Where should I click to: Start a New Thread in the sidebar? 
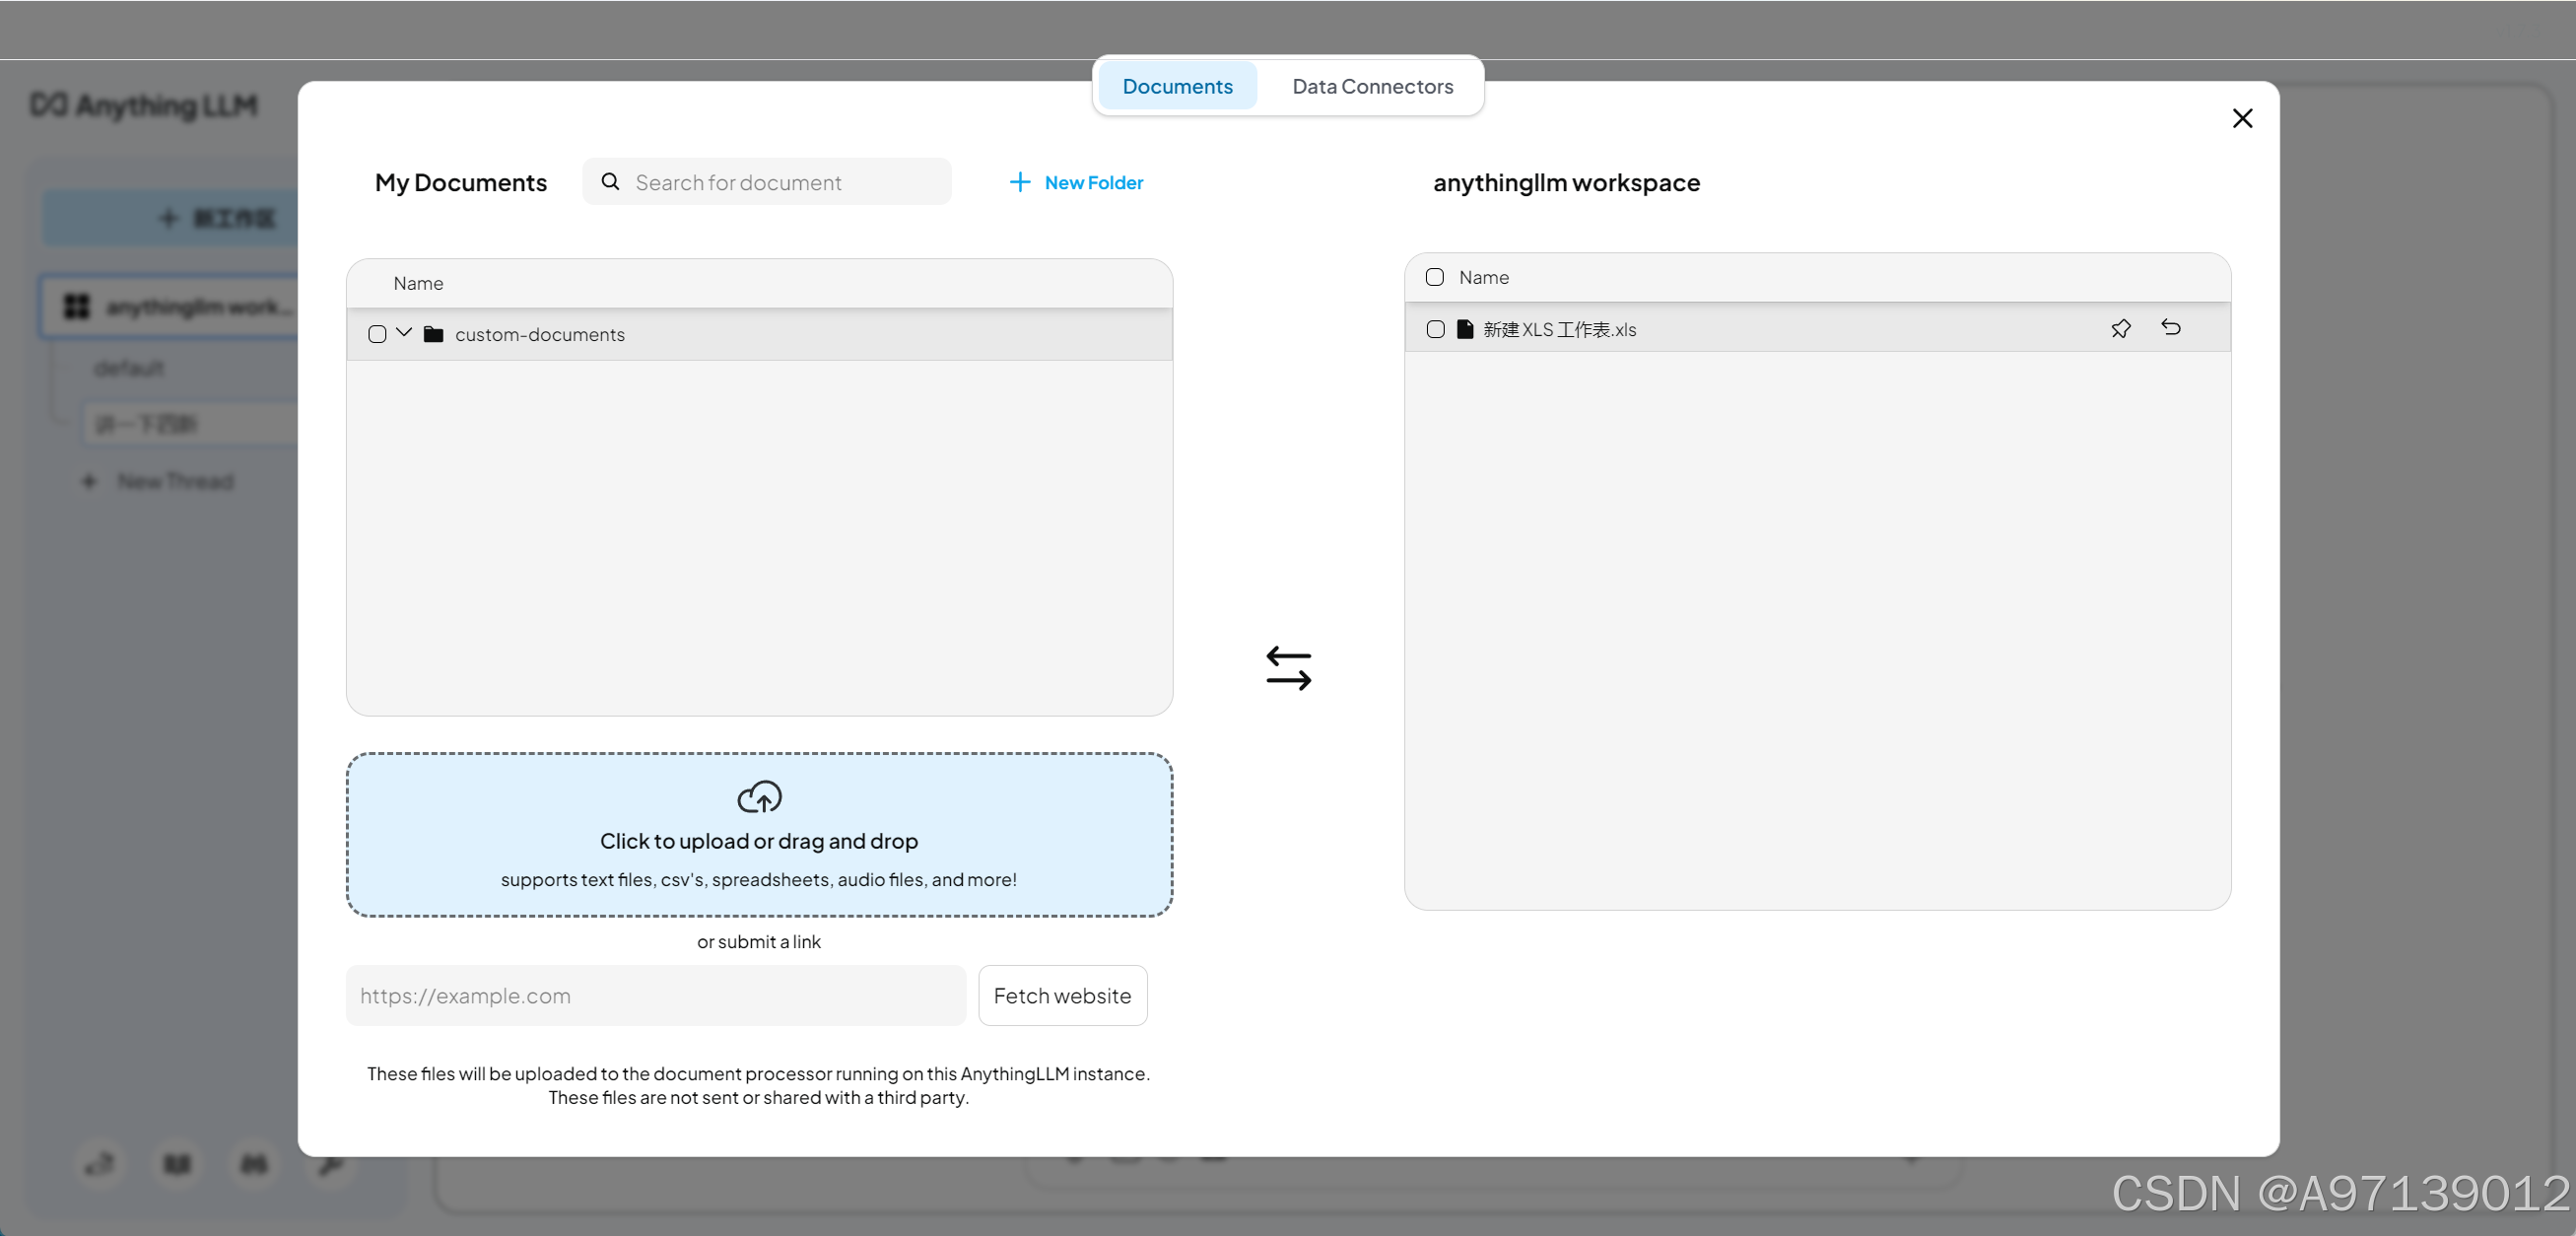(160, 481)
